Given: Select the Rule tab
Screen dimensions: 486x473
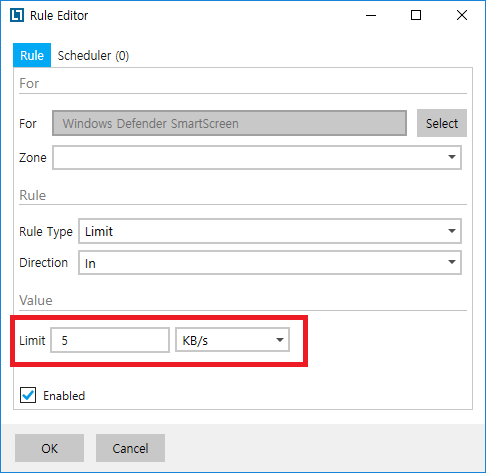Looking at the screenshot, I should pos(32,55).
